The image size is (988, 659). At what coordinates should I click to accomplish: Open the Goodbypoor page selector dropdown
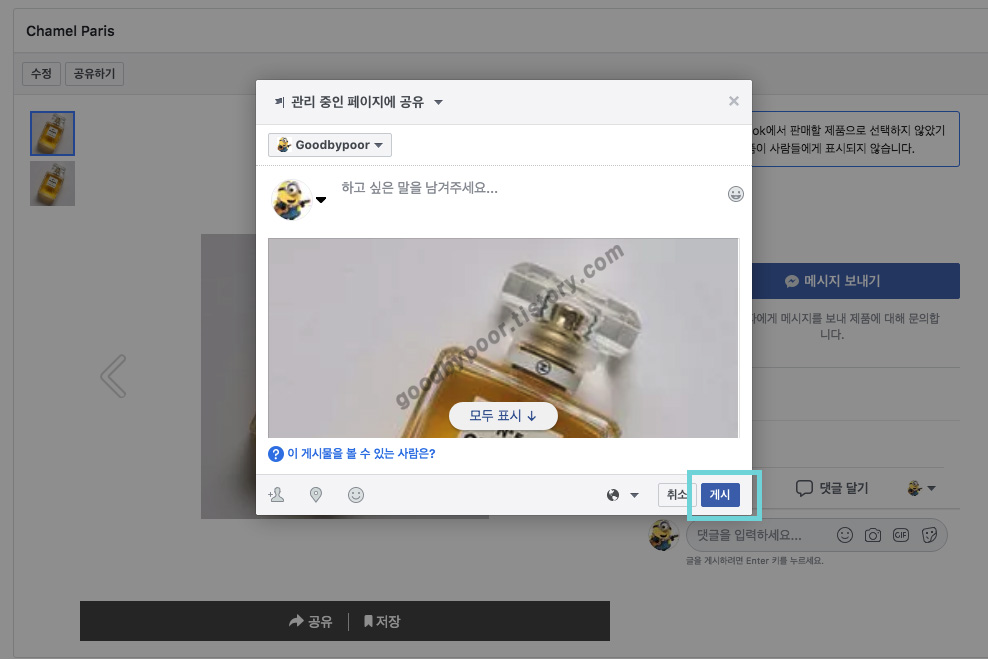click(330, 145)
